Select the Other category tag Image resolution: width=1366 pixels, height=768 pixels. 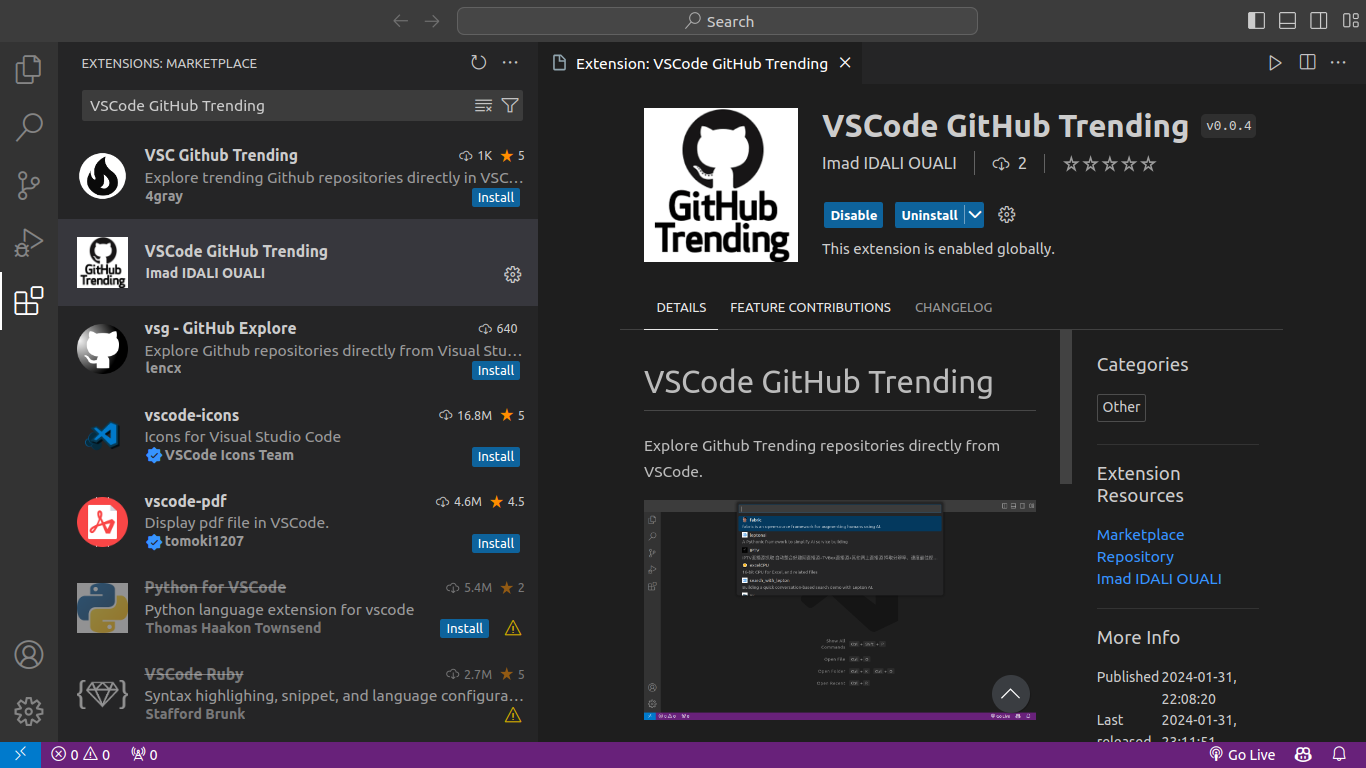point(1121,407)
